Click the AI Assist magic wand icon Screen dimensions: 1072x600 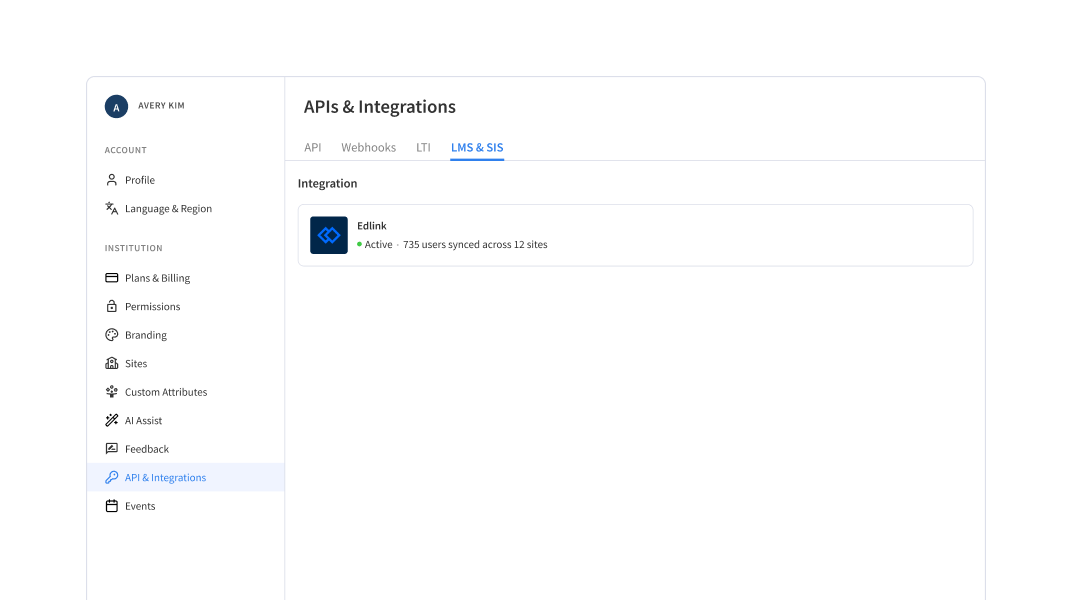[111, 420]
